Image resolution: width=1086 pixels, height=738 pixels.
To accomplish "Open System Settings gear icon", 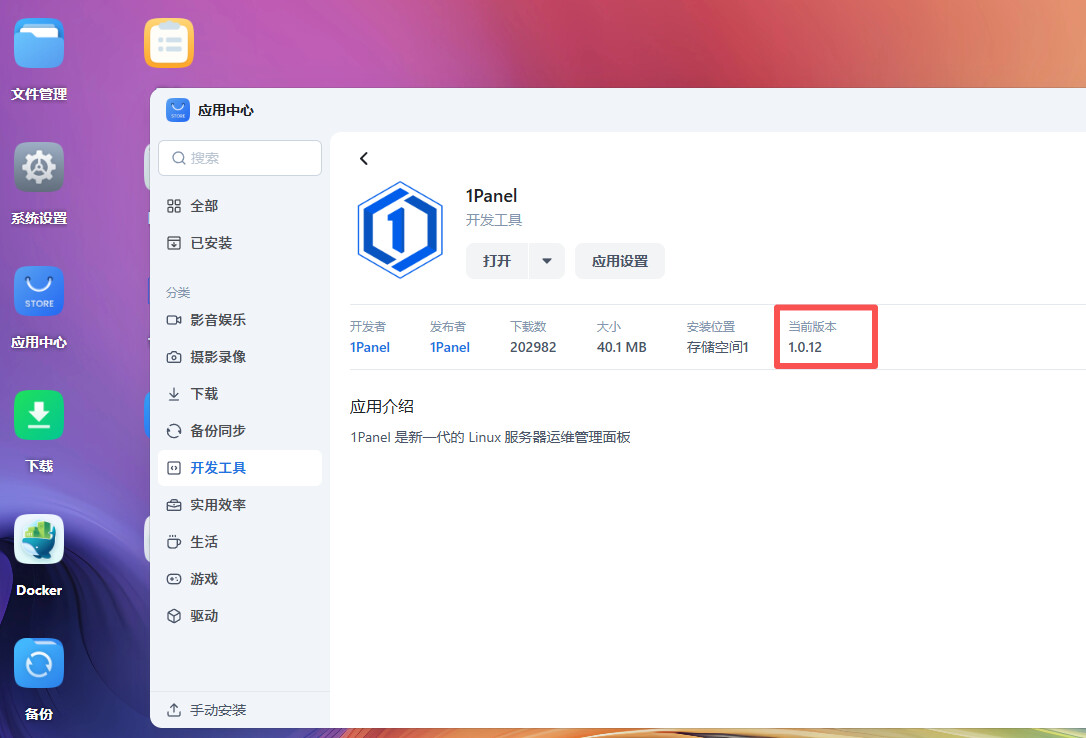I will (39, 168).
